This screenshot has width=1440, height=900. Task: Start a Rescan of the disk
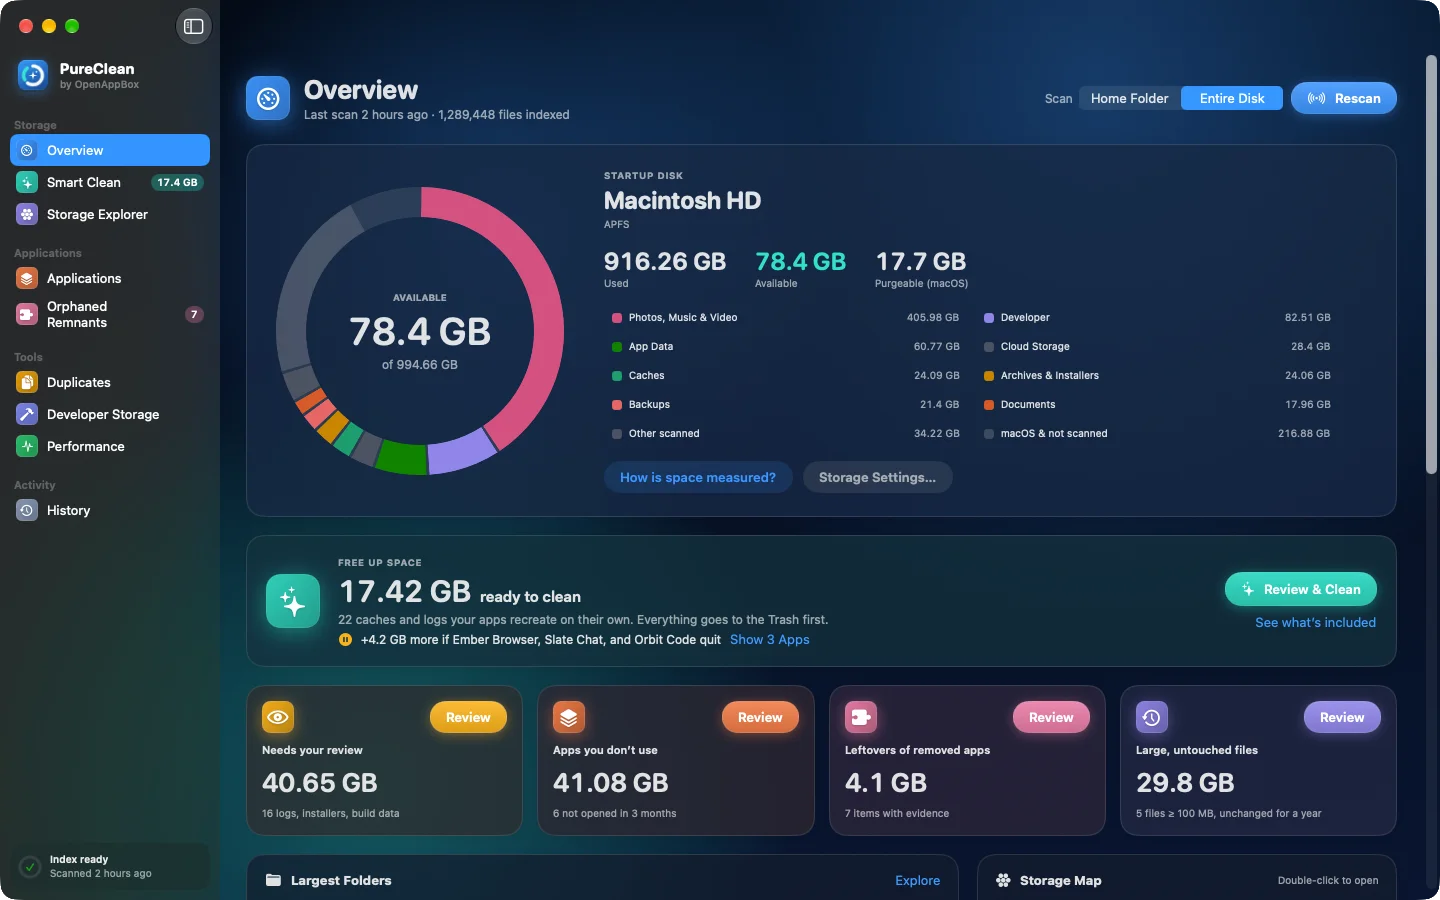[1344, 98]
